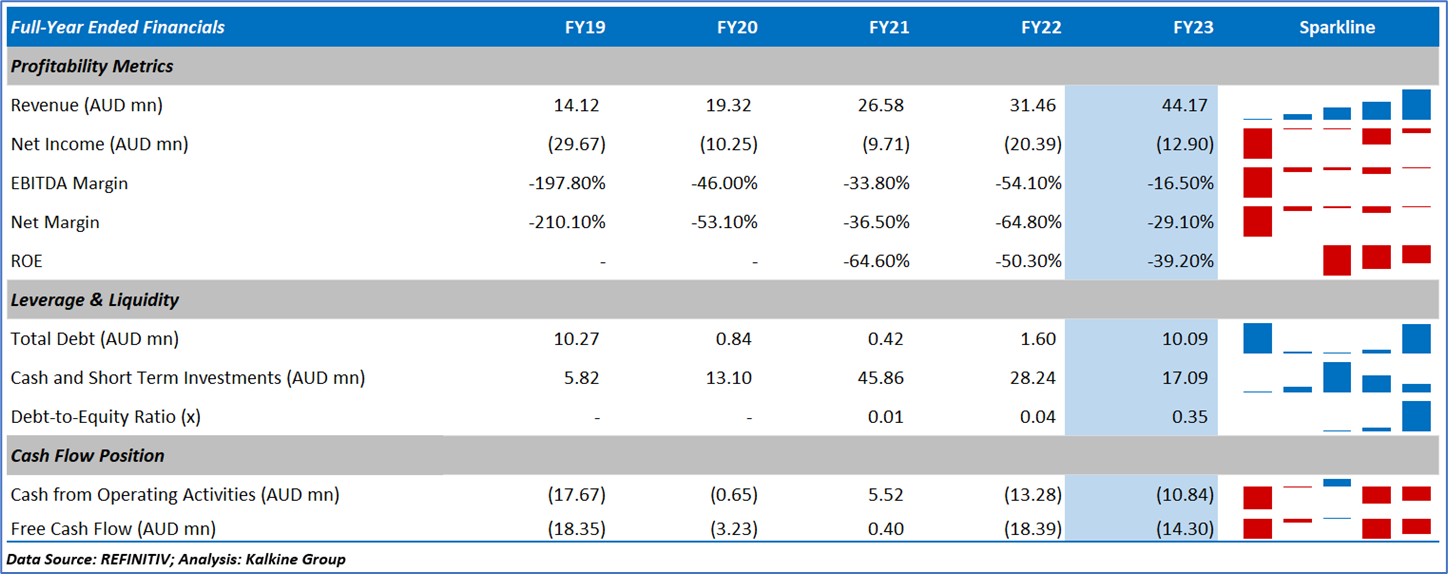Click the Revenue sparkline chart
1448x574 pixels.
coord(1336,106)
